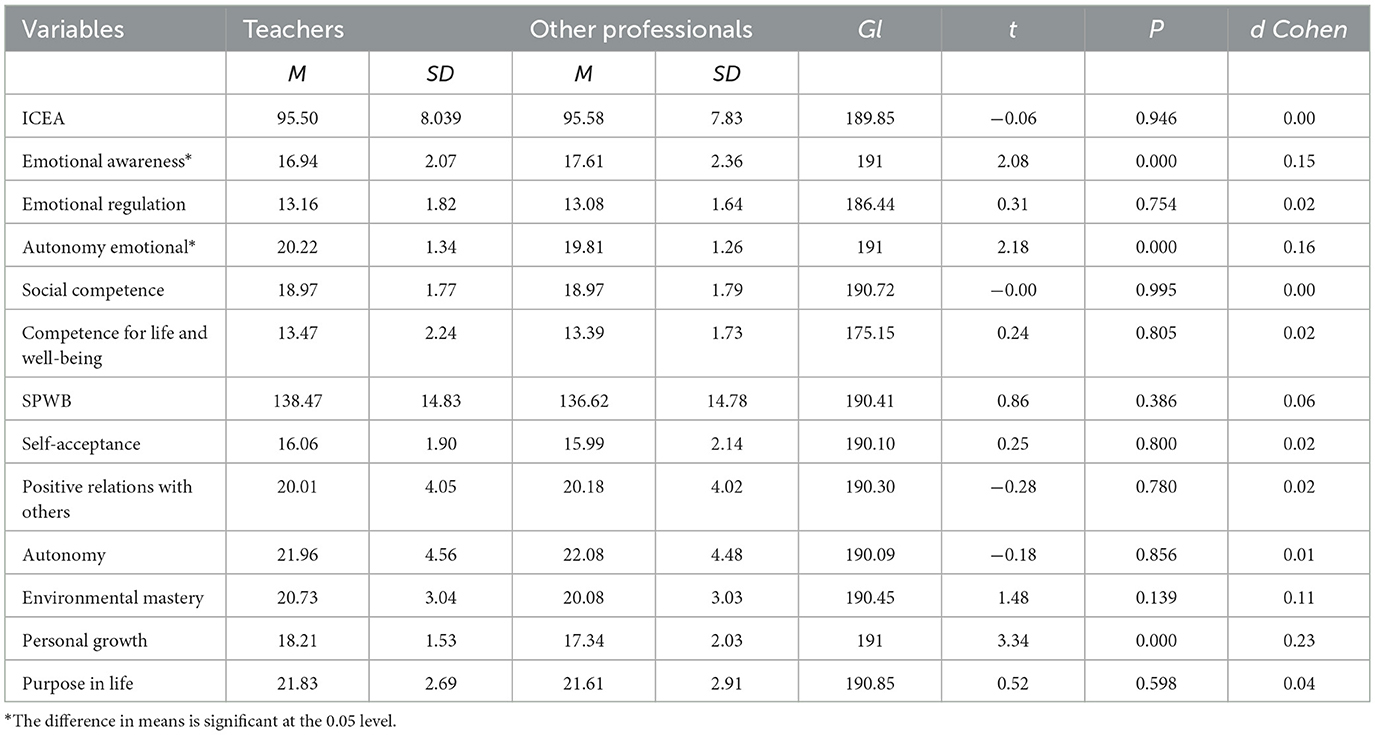
Task: Select the Teachers column header
Action: click(x=293, y=29)
